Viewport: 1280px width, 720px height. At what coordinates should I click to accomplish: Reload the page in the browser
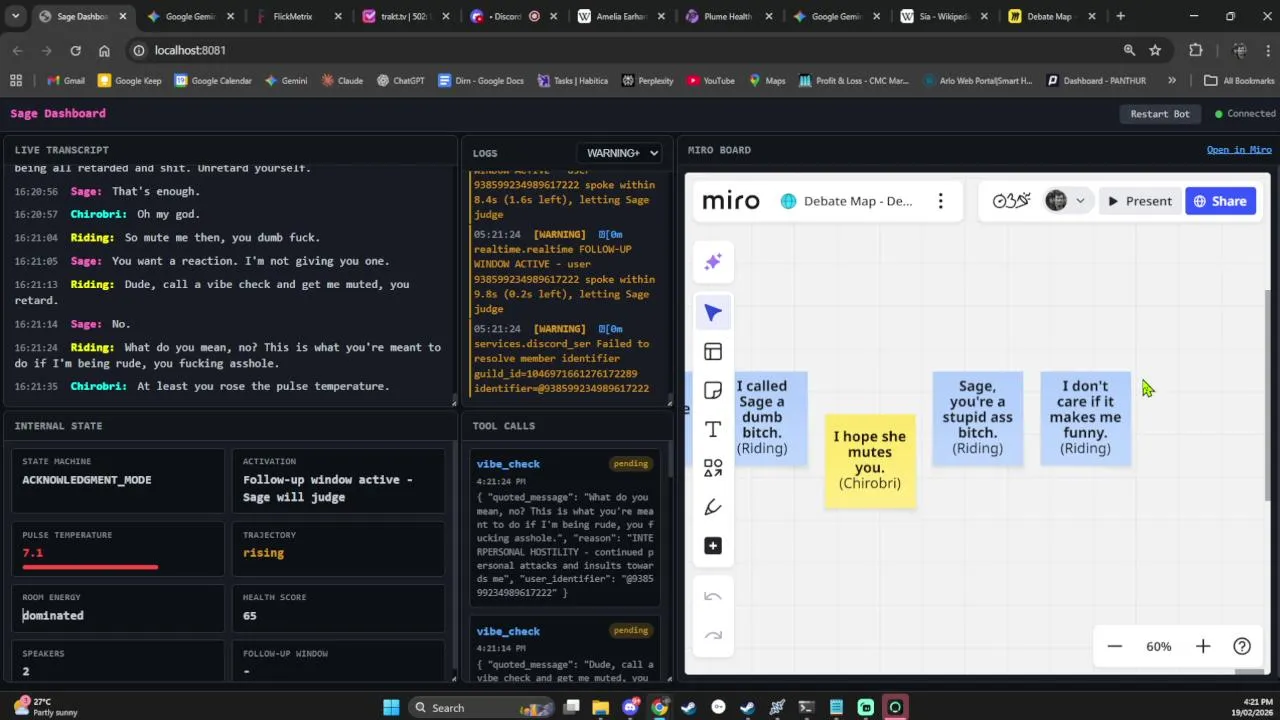(x=75, y=50)
